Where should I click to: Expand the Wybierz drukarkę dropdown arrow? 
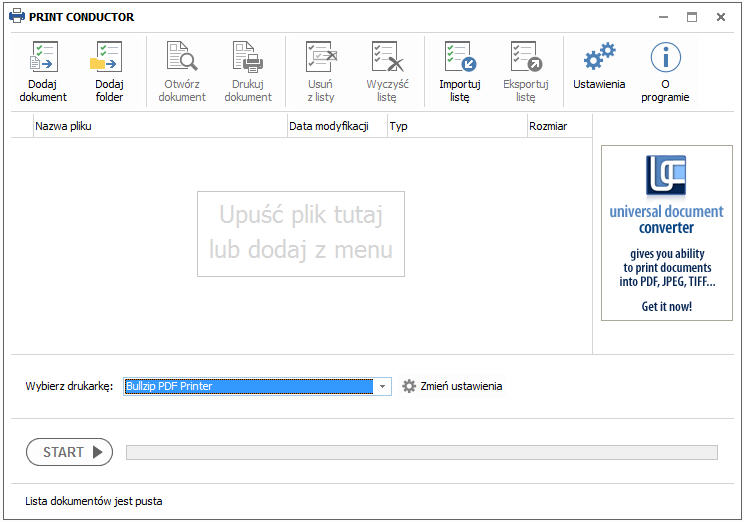pyautogui.click(x=382, y=387)
